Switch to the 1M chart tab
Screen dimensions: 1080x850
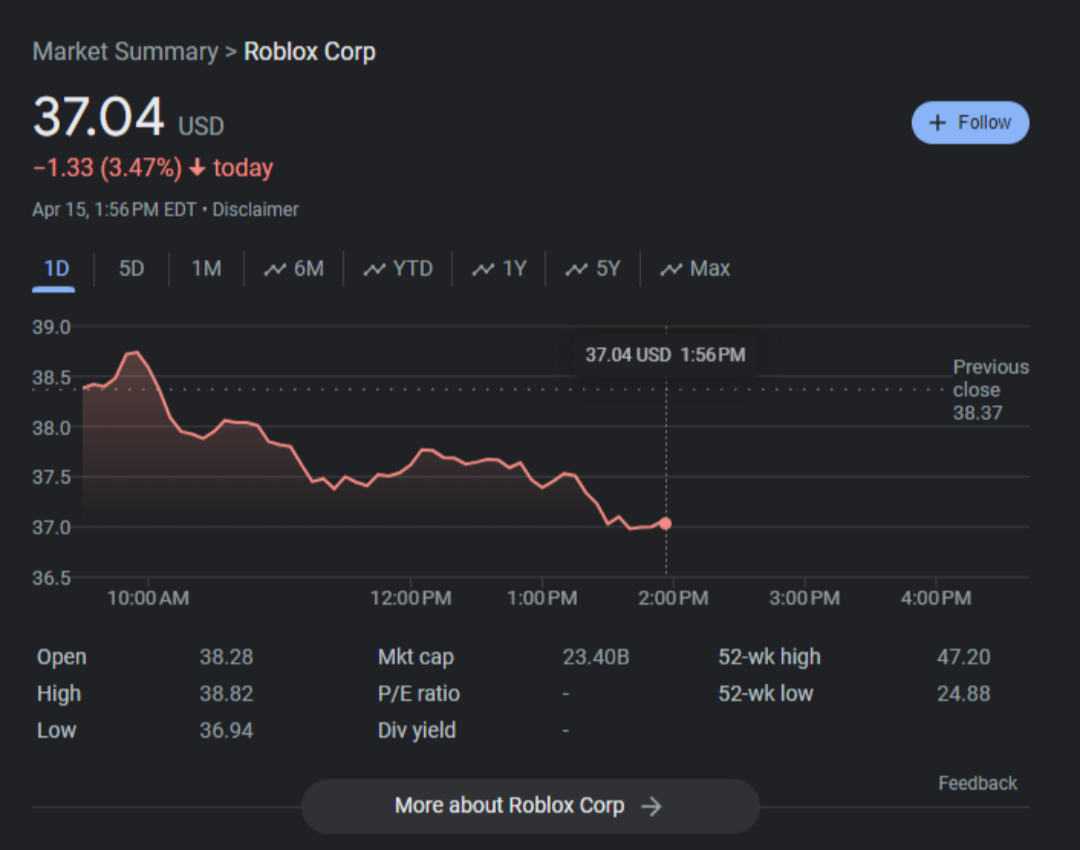click(x=206, y=269)
